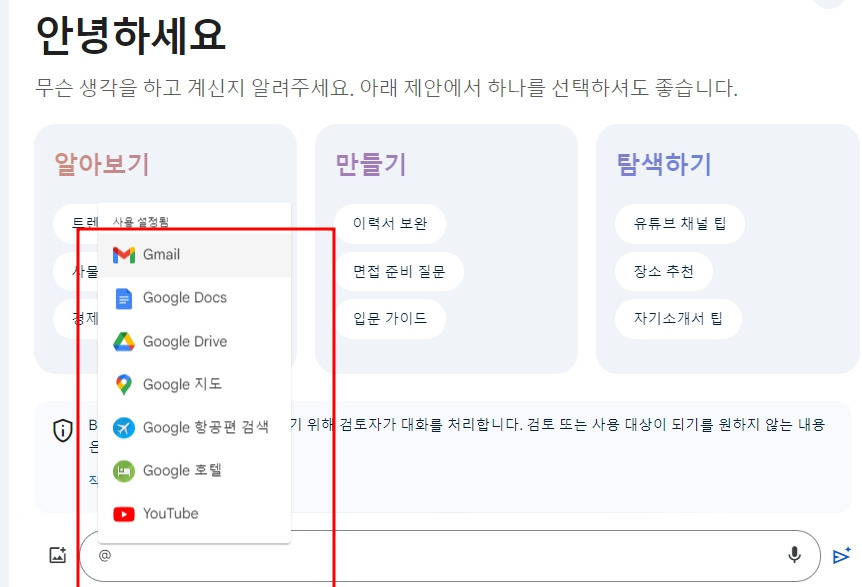The image size is (862, 587).
Task: Select the YouTube icon in the list
Action: click(124, 512)
